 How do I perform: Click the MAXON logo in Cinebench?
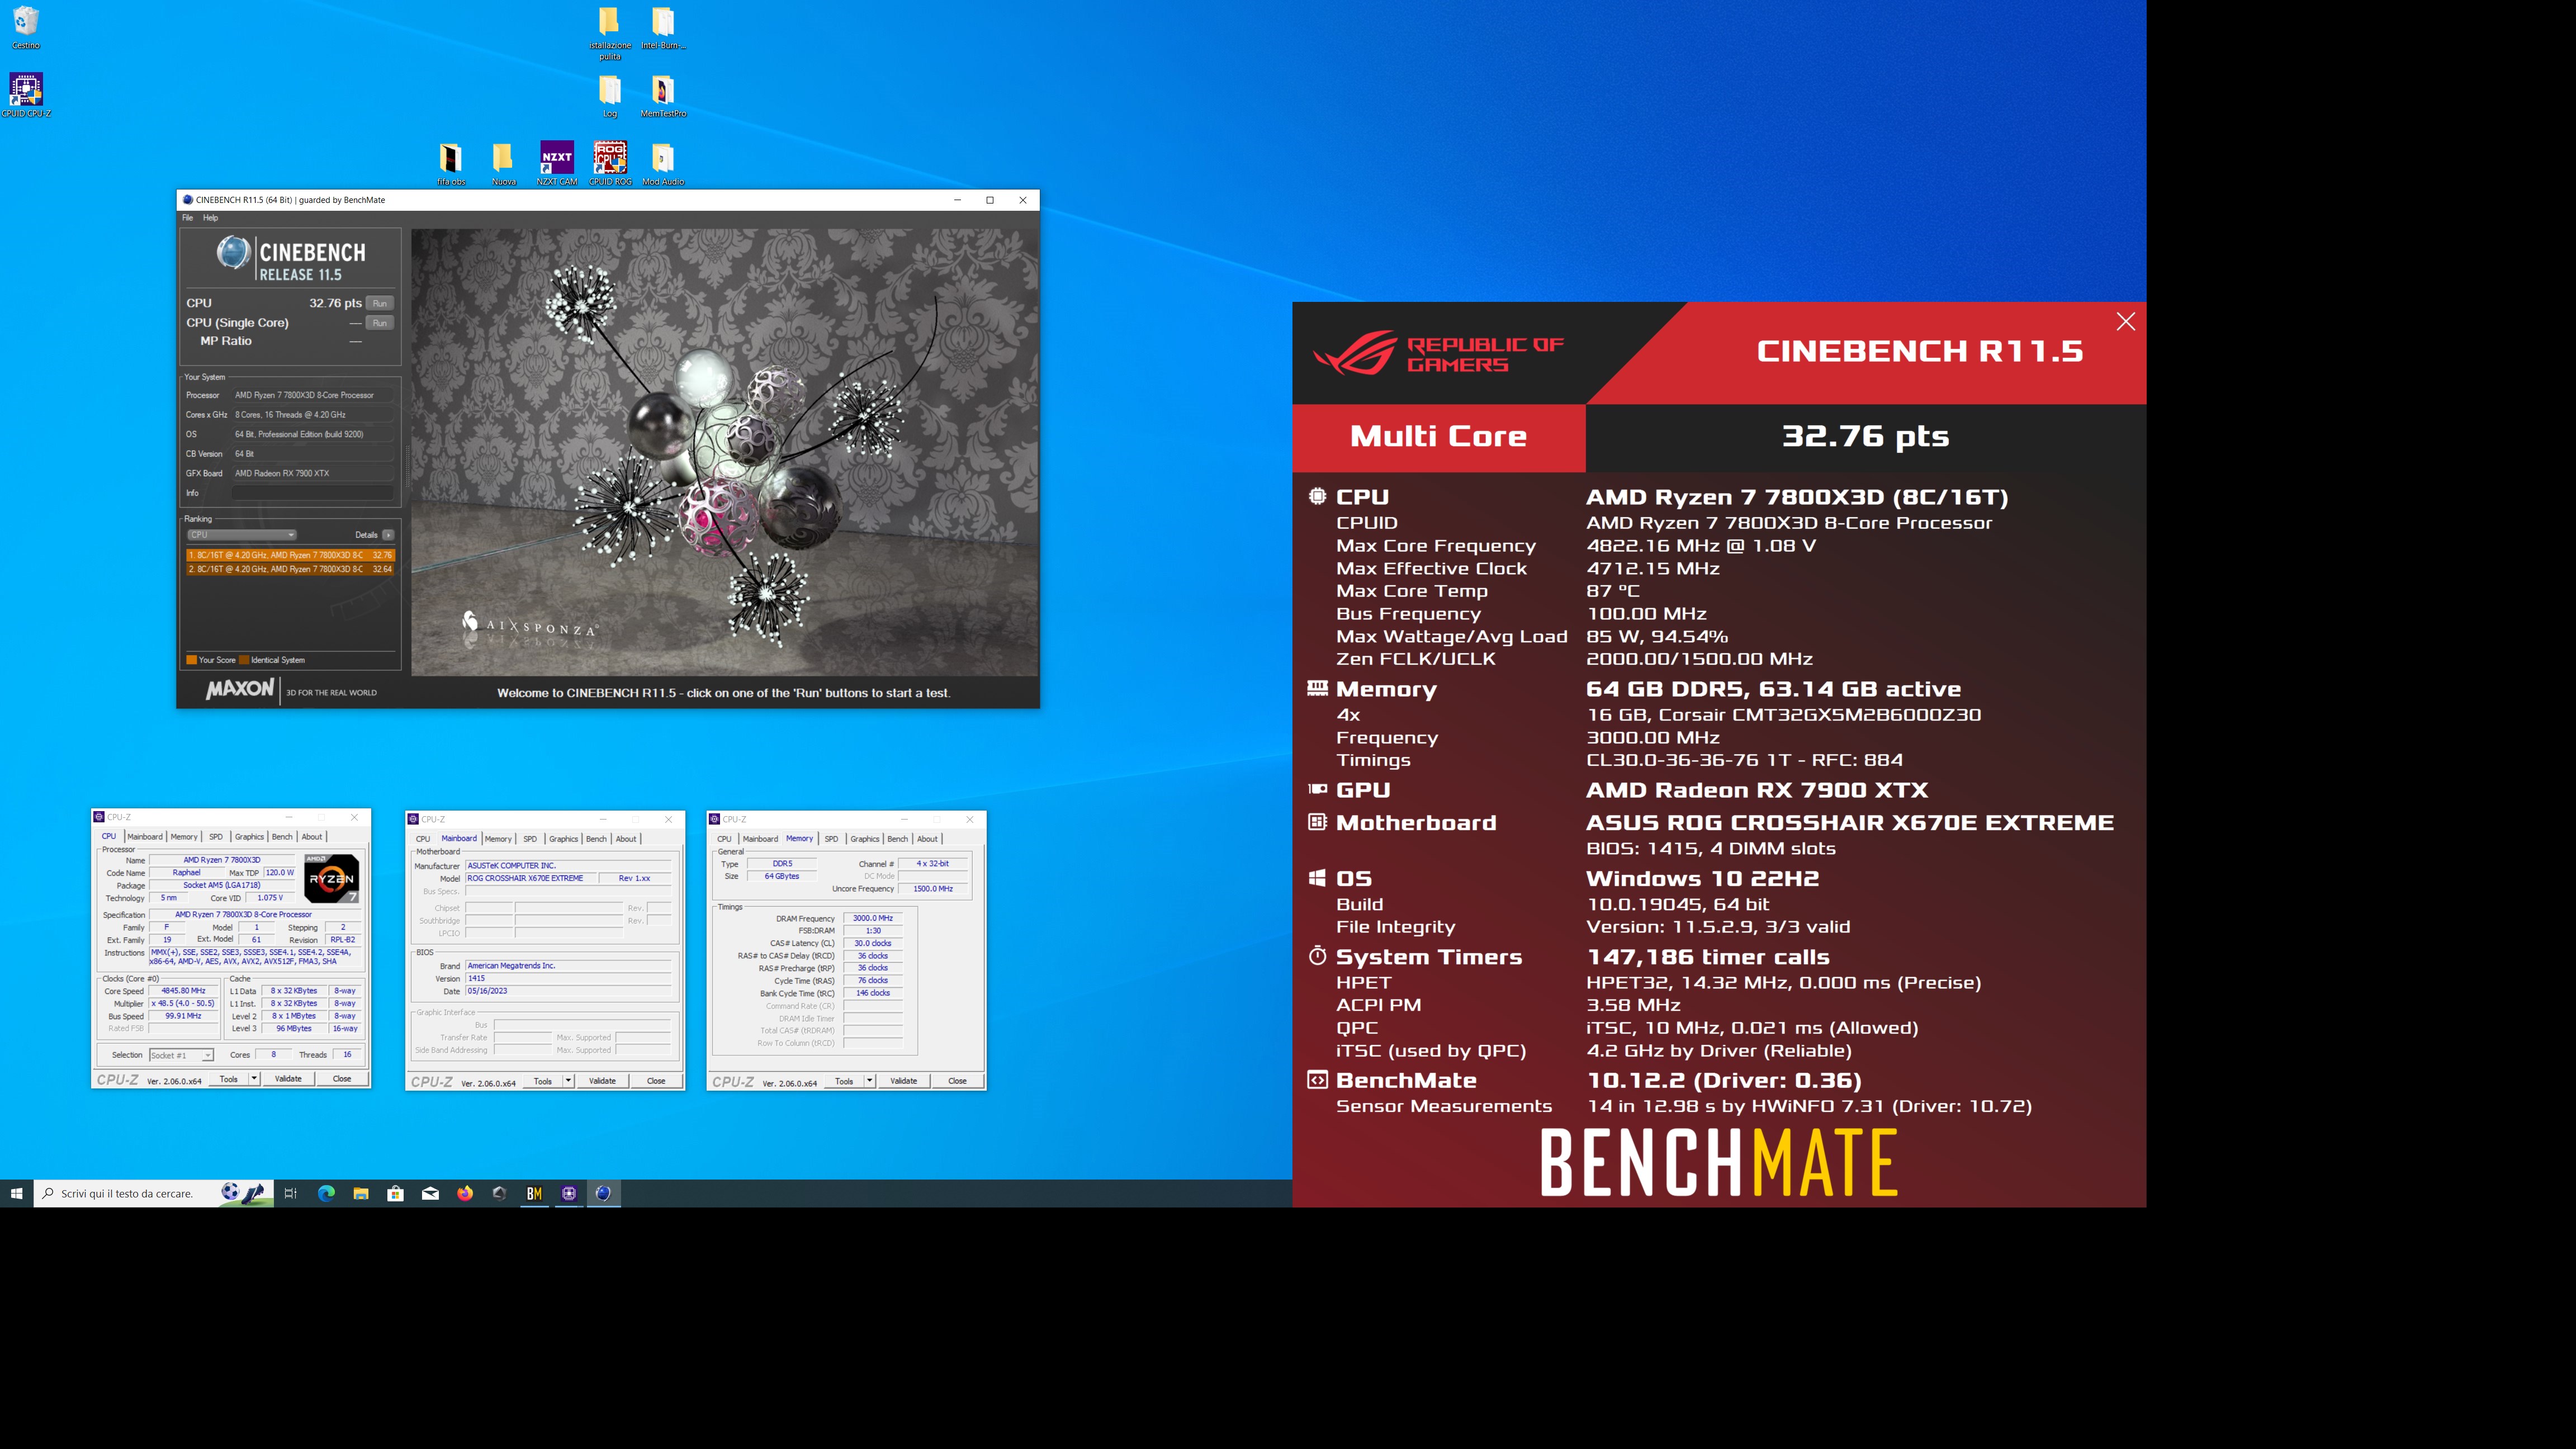(240, 689)
